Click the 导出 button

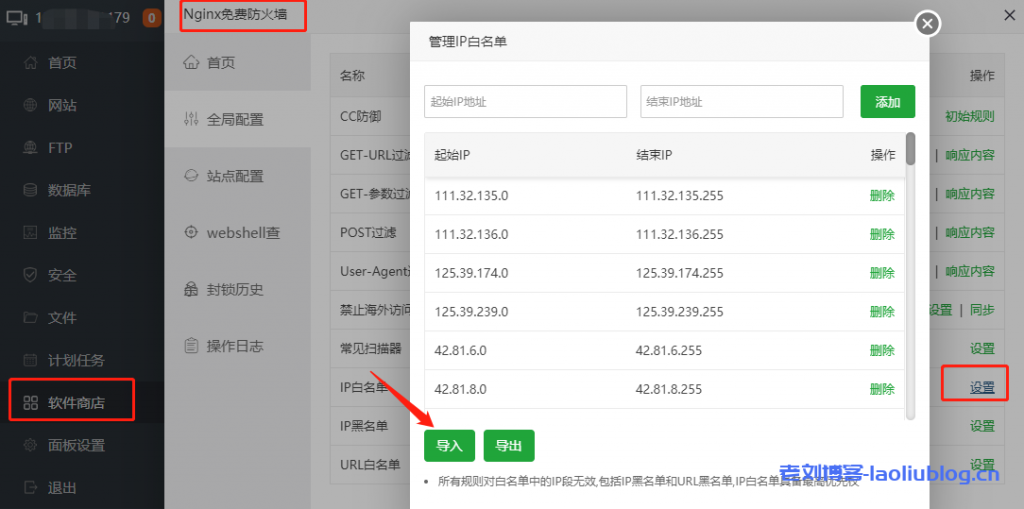click(509, 446)
